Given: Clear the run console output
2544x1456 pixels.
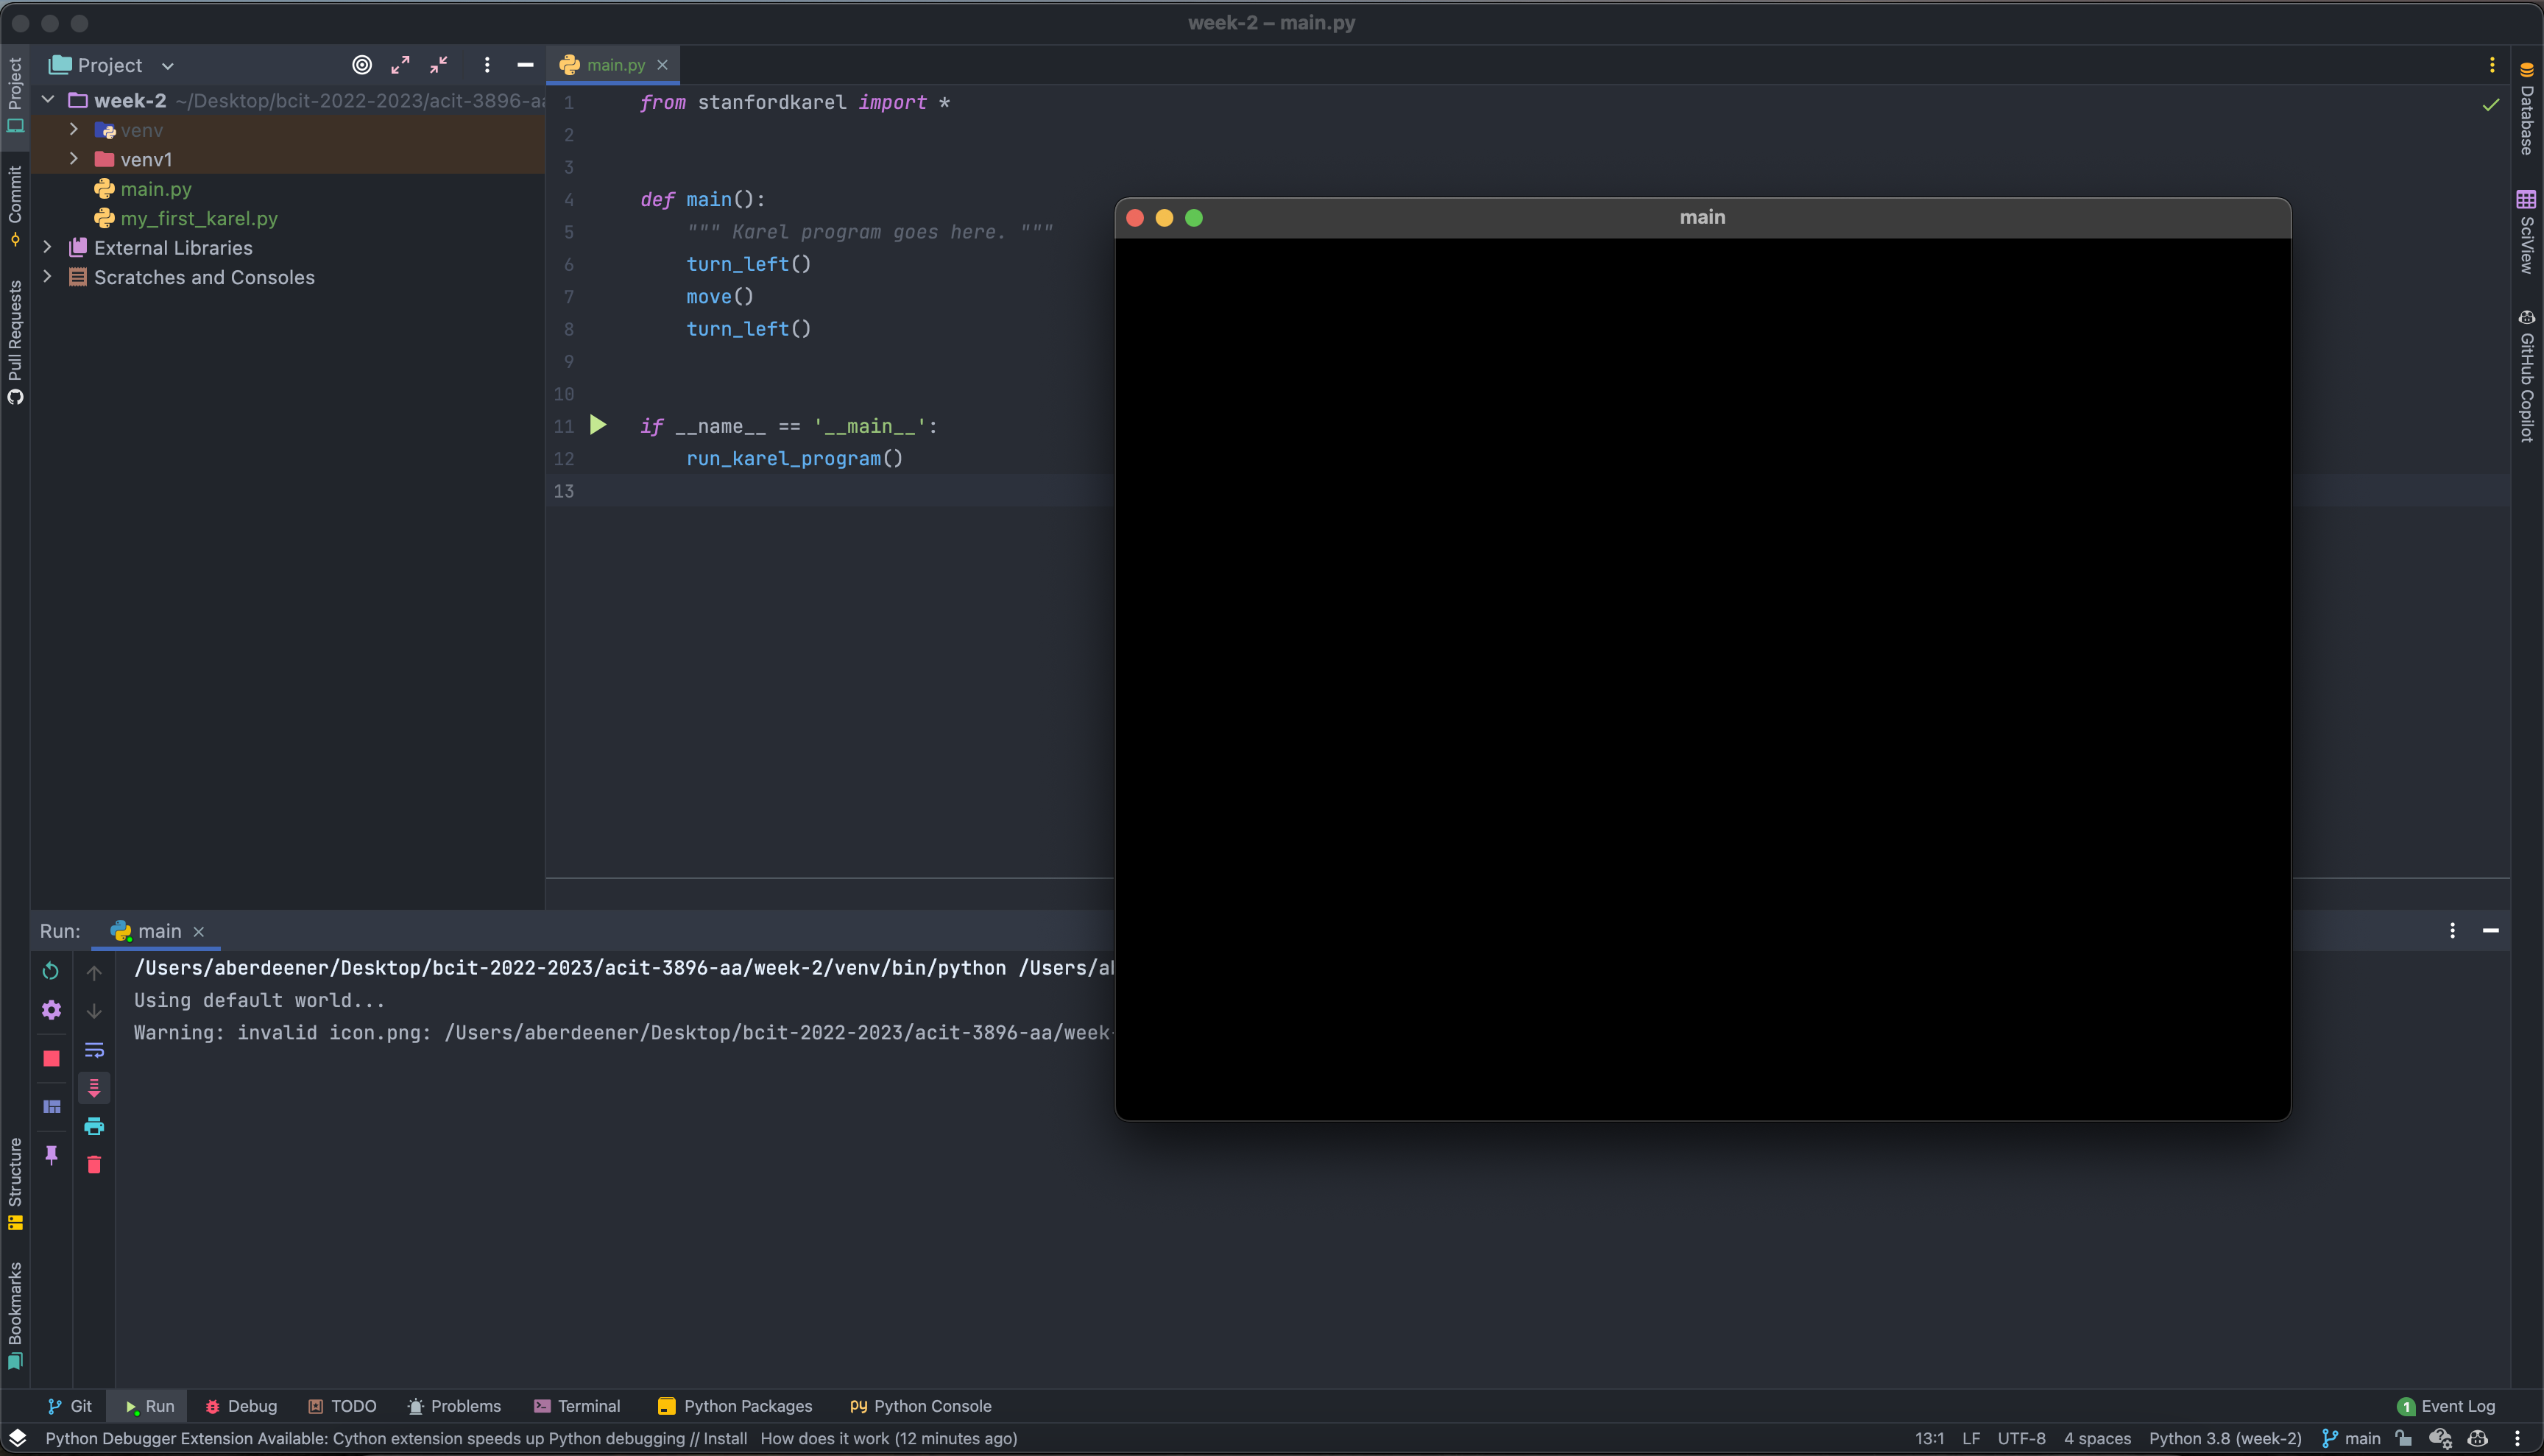Looking at the screenshot, I should [x=94, y=1164].
